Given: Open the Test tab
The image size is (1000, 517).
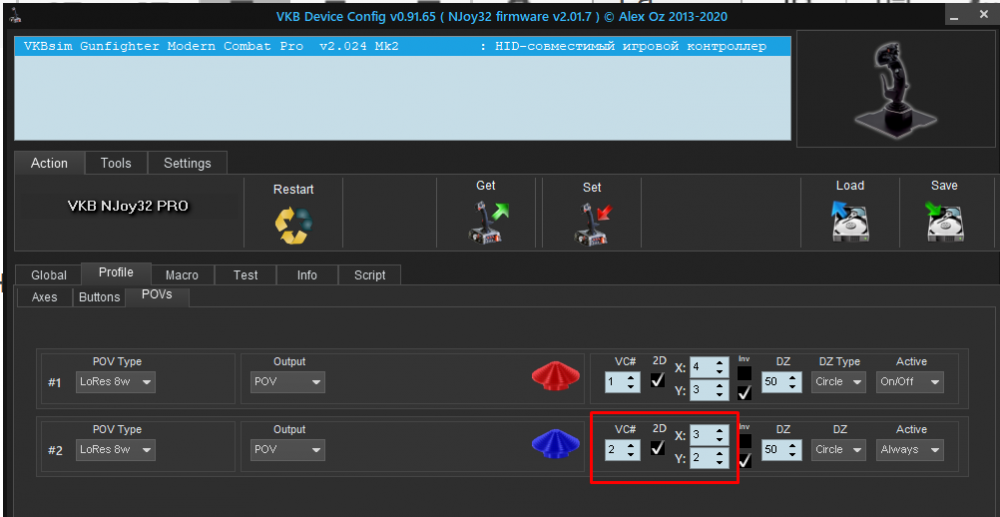Looking at the screenshot, I should click(246, 275).
